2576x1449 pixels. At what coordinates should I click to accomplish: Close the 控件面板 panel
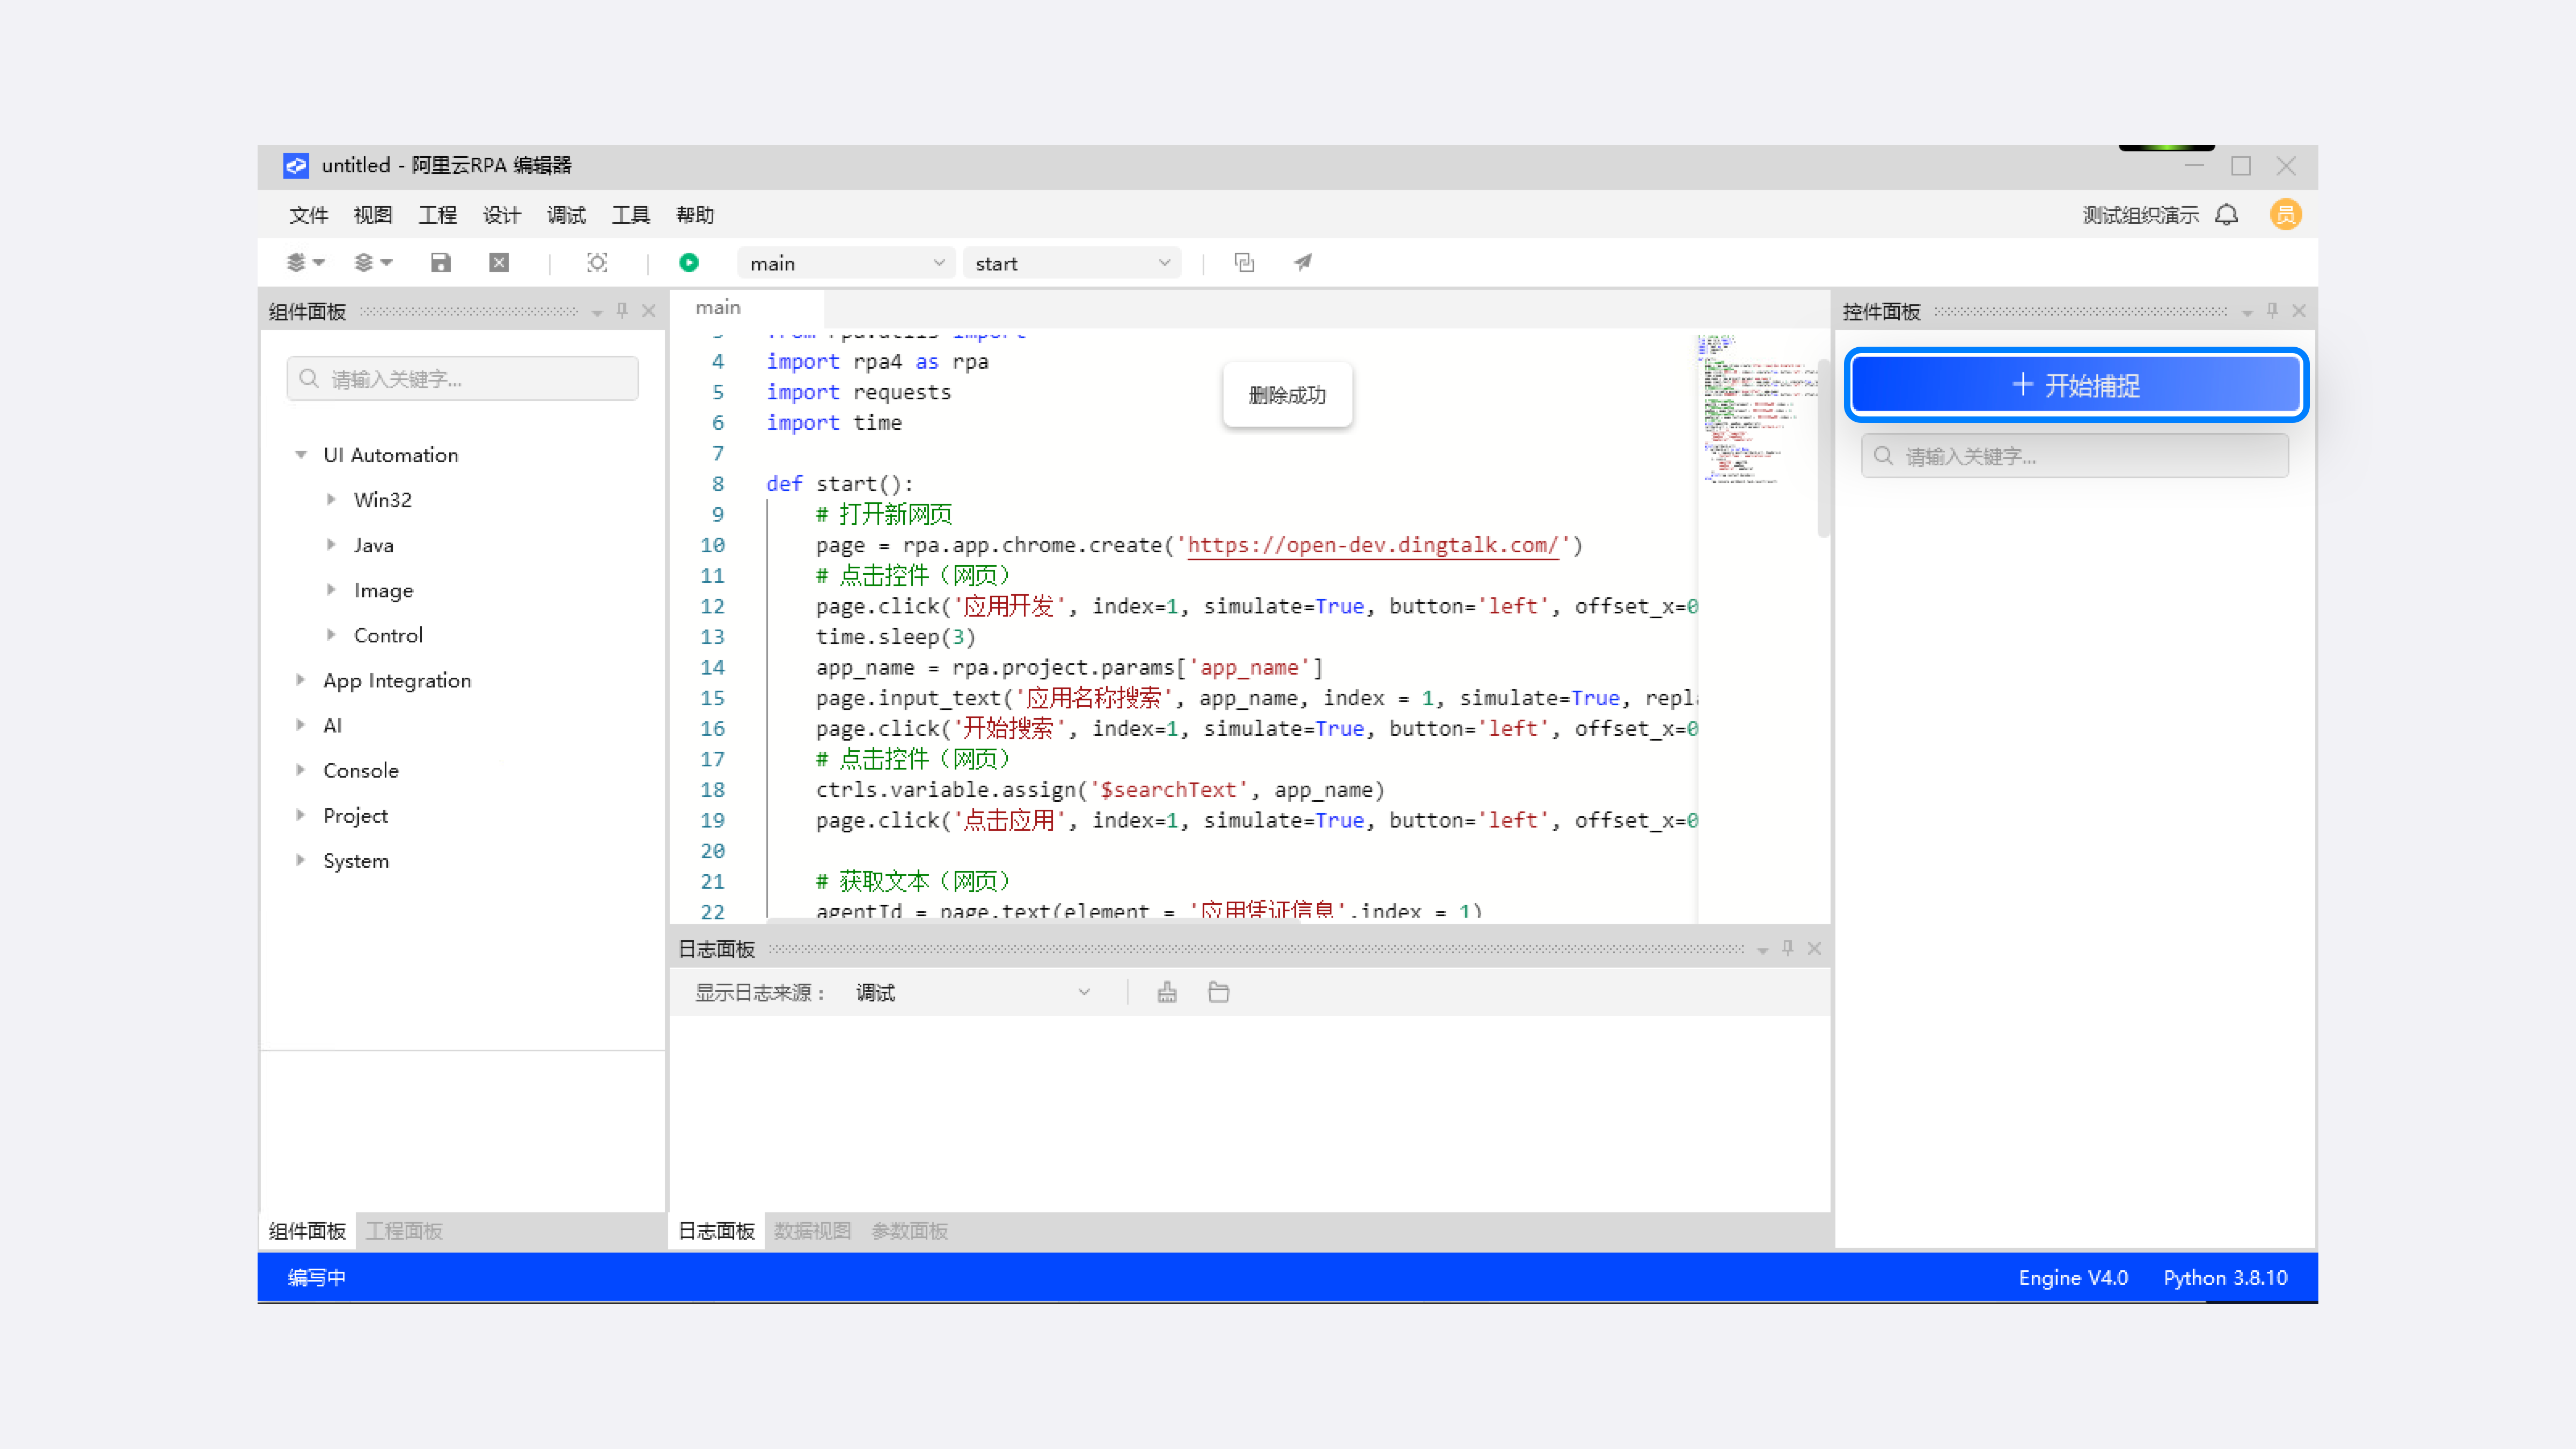click(2299, 311)
